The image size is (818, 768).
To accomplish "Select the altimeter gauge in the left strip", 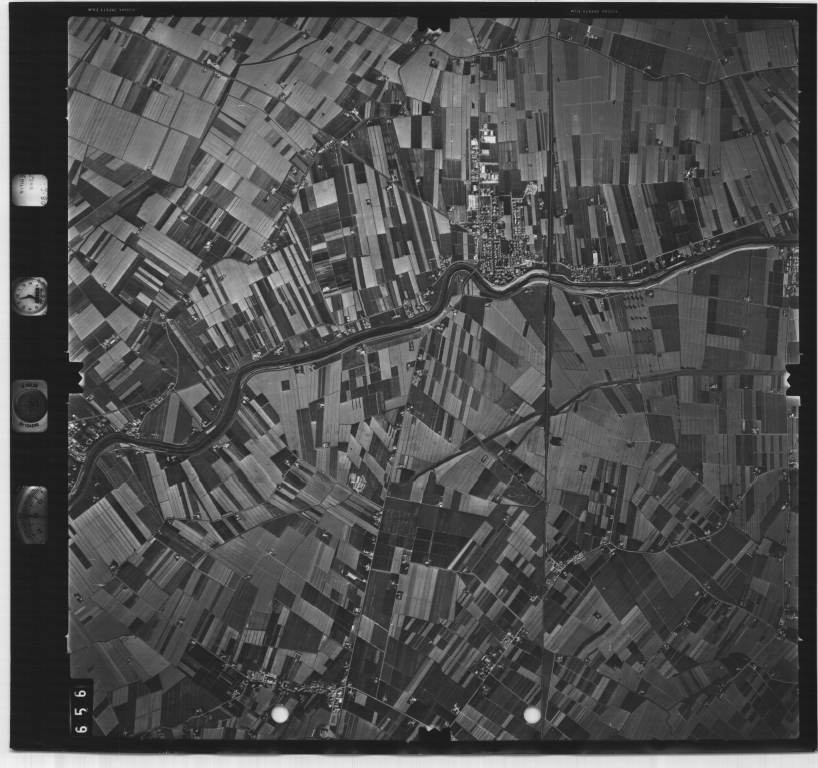I will point(31,514).
